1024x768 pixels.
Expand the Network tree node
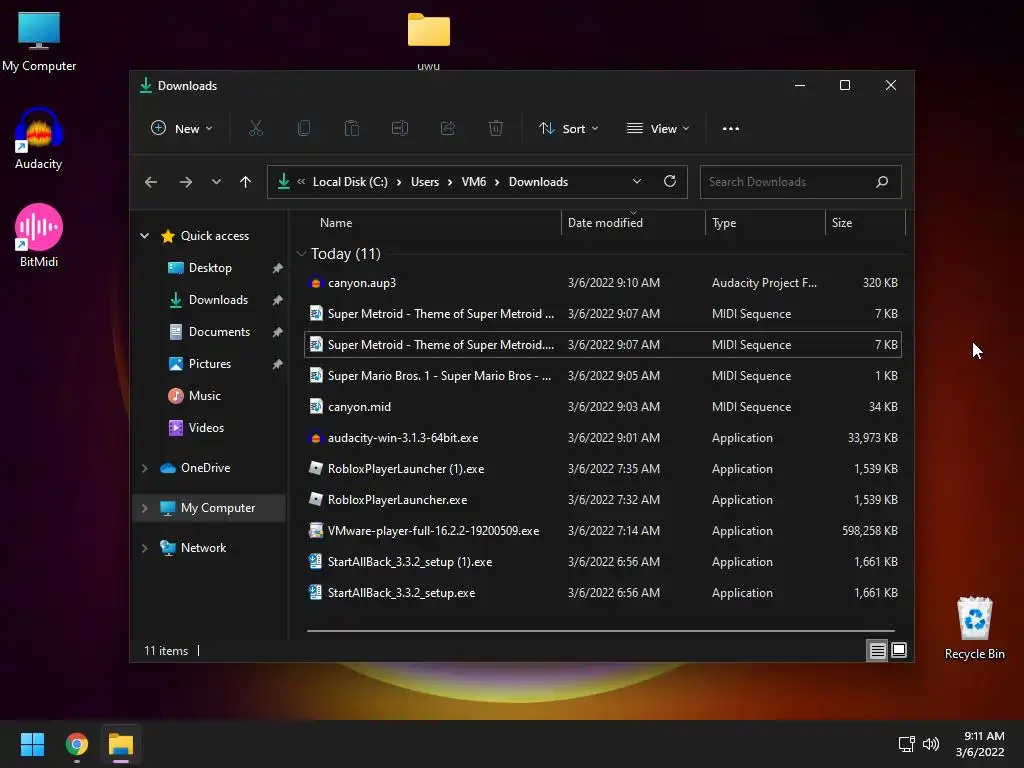(x=144, y=548)
